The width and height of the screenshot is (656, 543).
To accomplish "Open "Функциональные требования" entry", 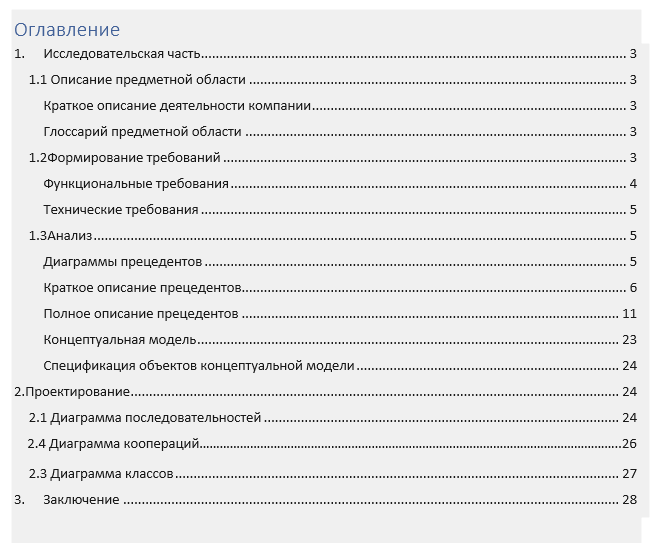I will tap(136, 184).
